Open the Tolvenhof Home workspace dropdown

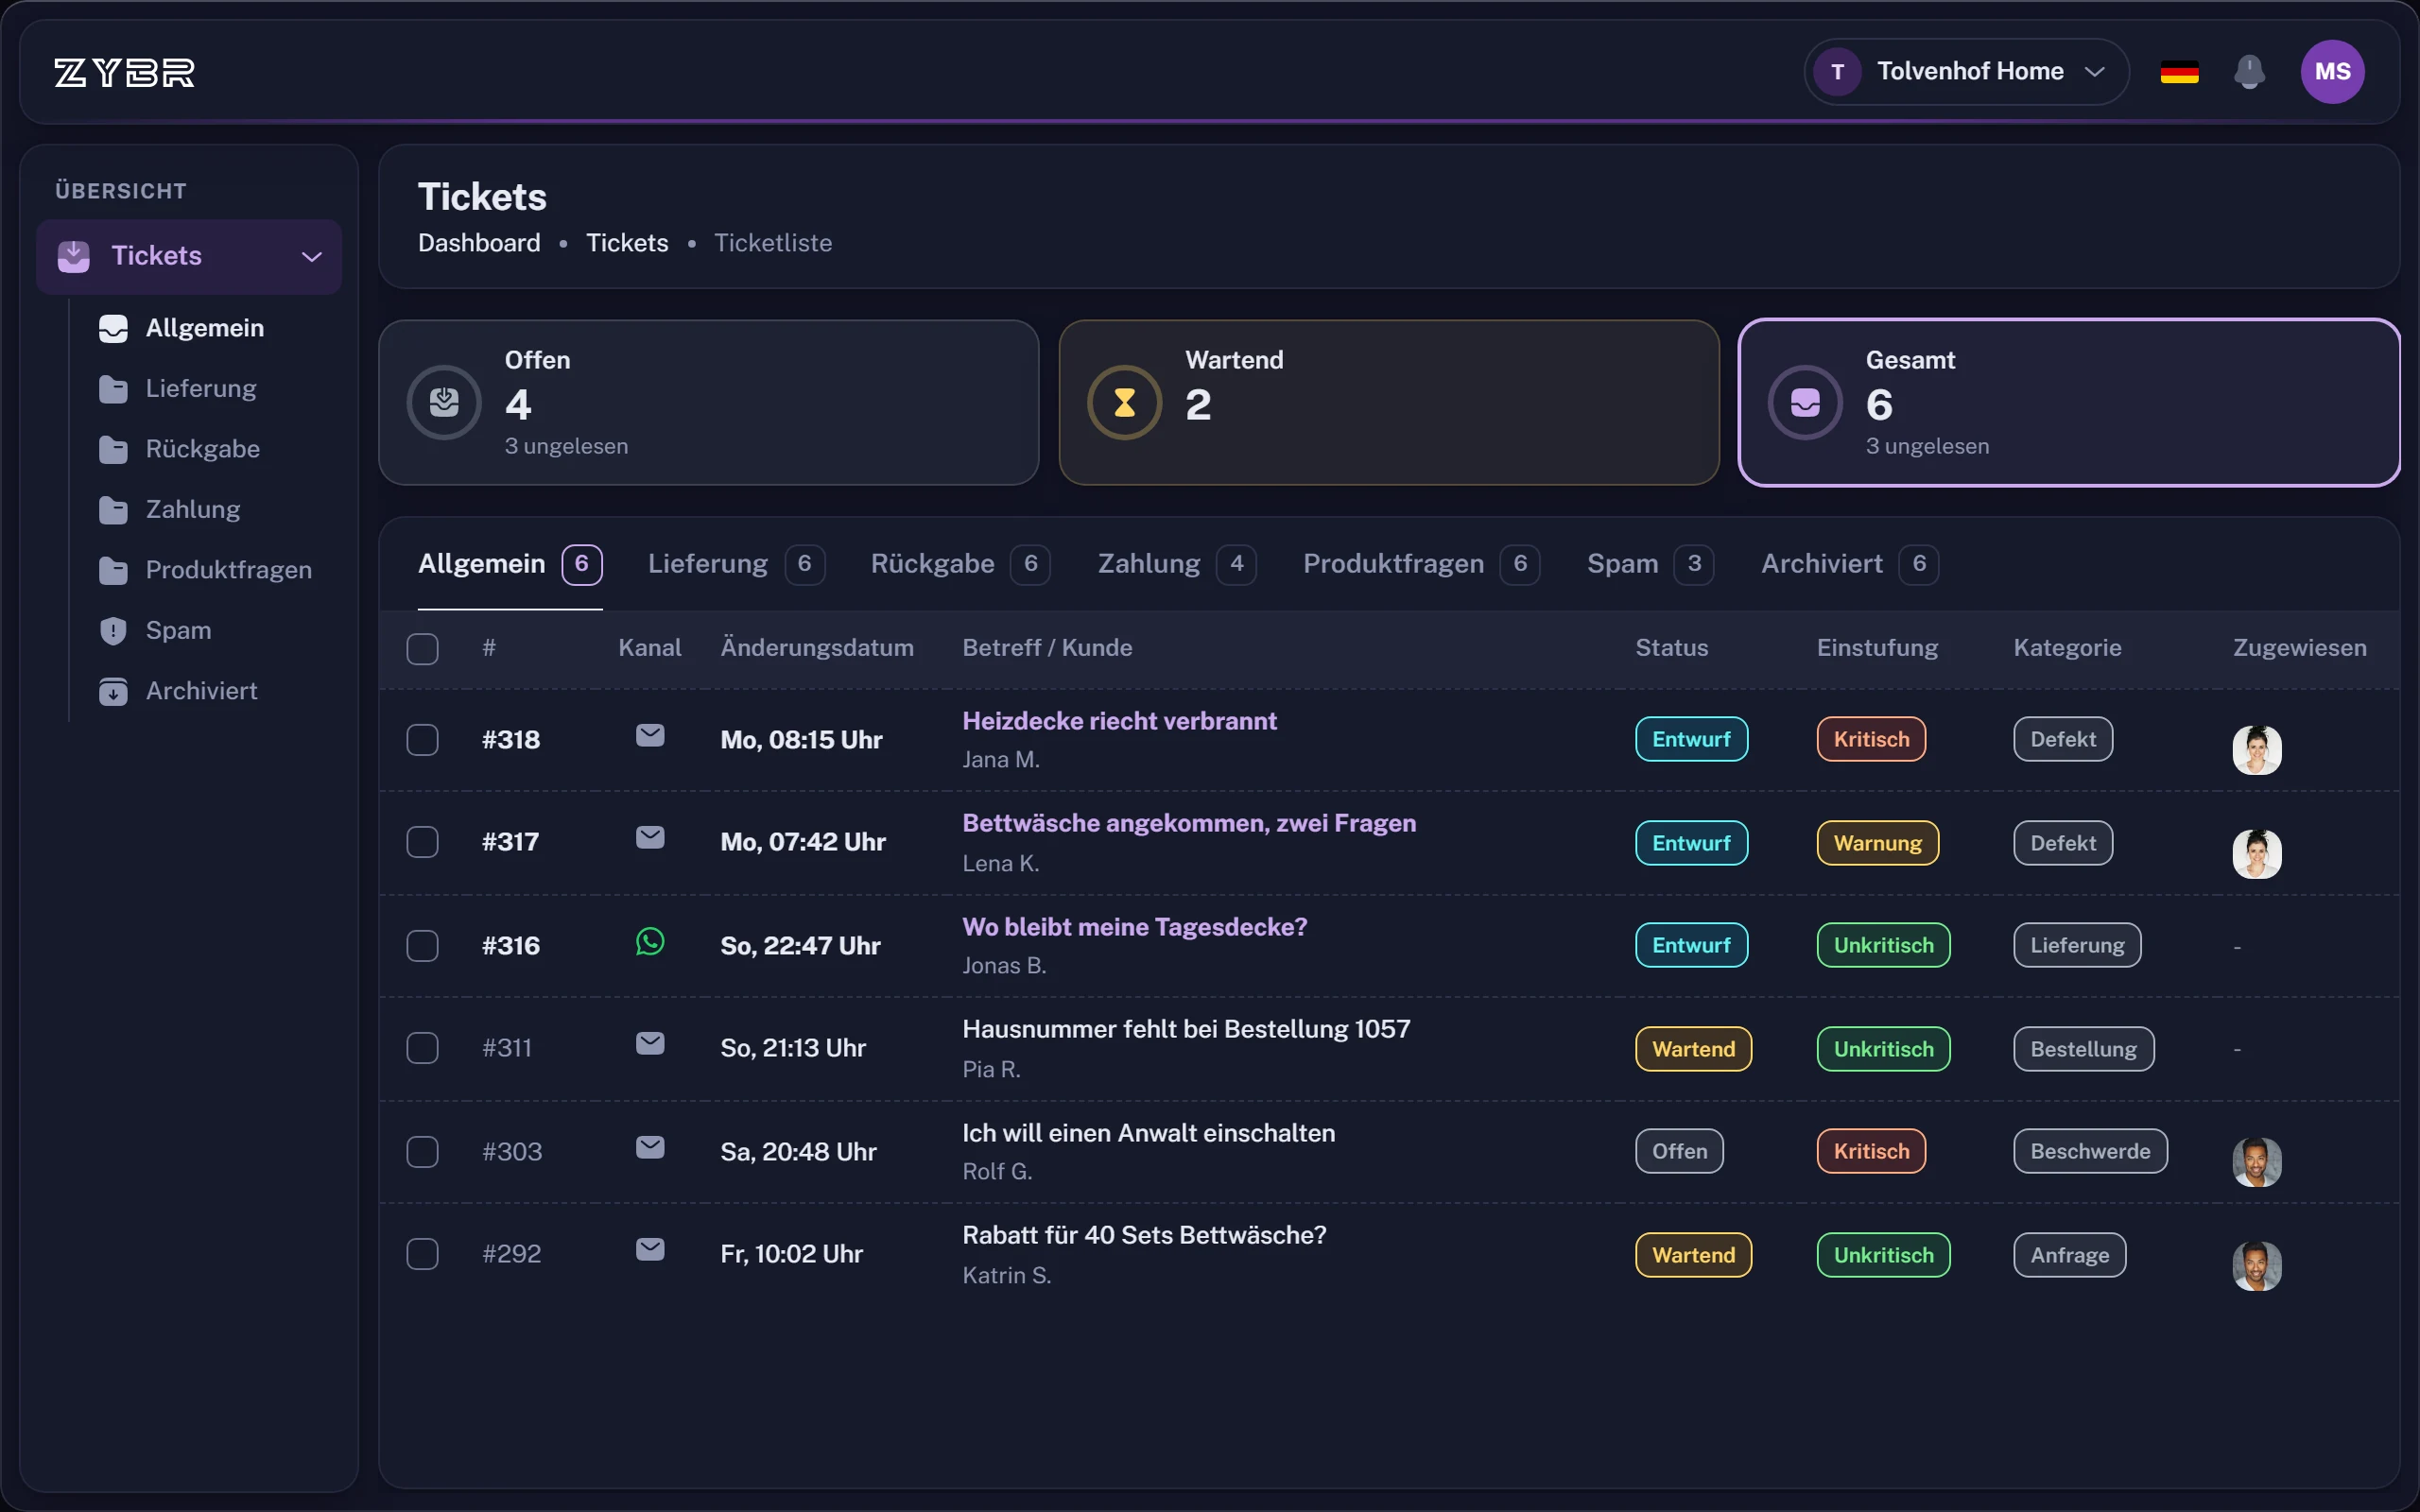pos(1966,72)
